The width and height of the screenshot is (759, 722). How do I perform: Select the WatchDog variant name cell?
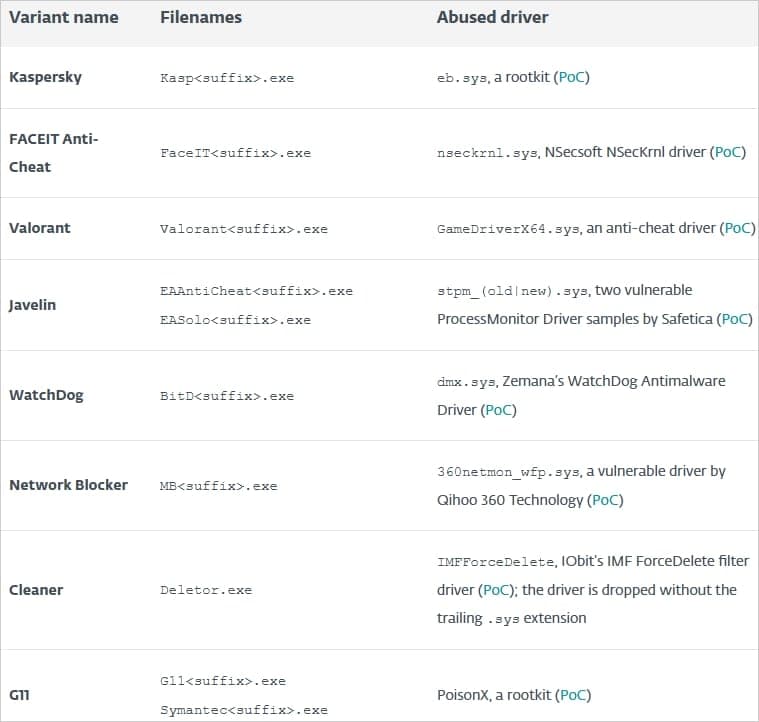[x=46, y=395]
